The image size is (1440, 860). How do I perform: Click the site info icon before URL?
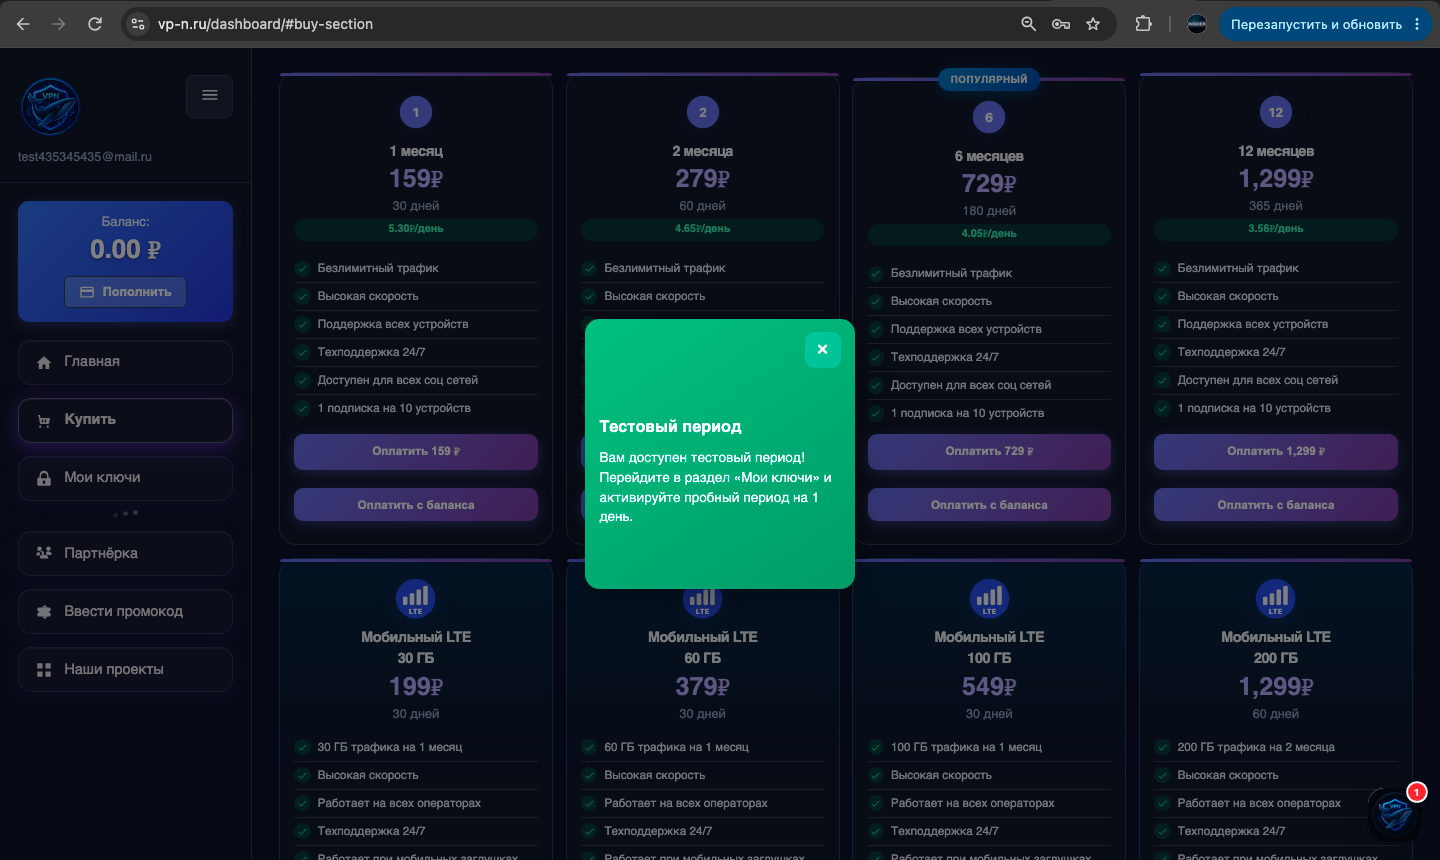point(138,24)
